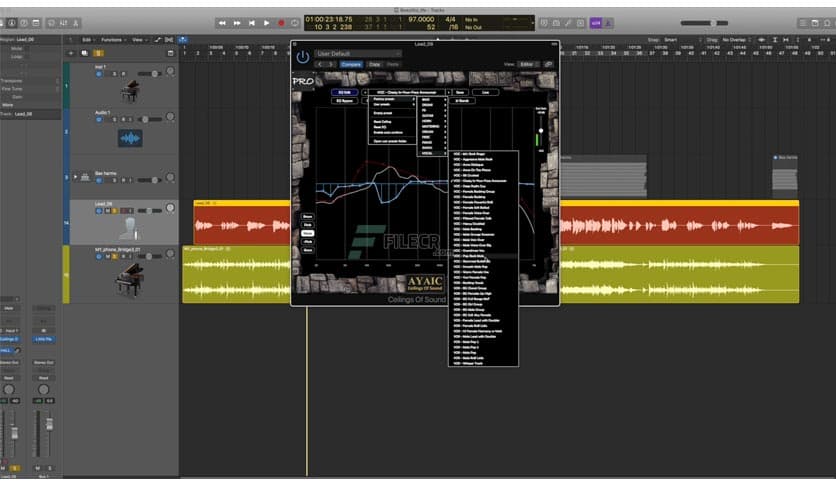
Task: Click the Audio 1 waveform track icon
Action: [130, 139]
